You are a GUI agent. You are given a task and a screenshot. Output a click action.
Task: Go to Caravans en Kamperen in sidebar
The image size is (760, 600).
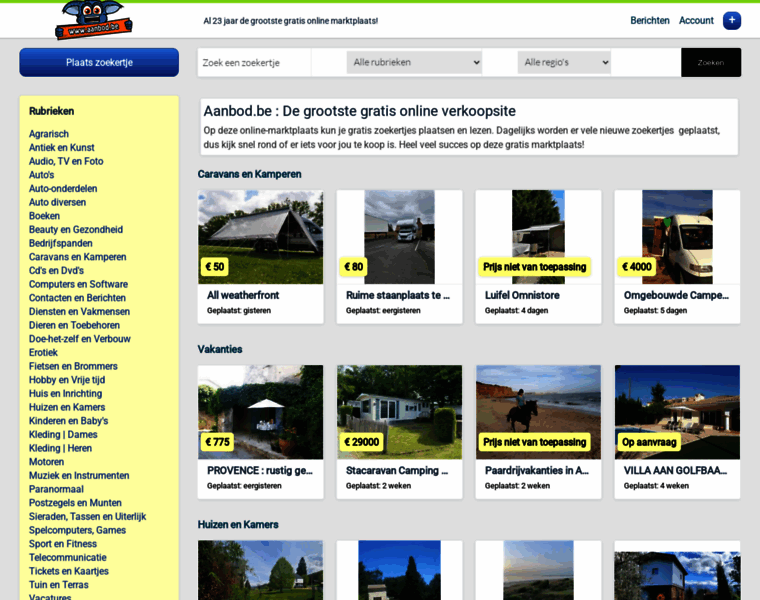pyautogui.click(x=78, y=257)
